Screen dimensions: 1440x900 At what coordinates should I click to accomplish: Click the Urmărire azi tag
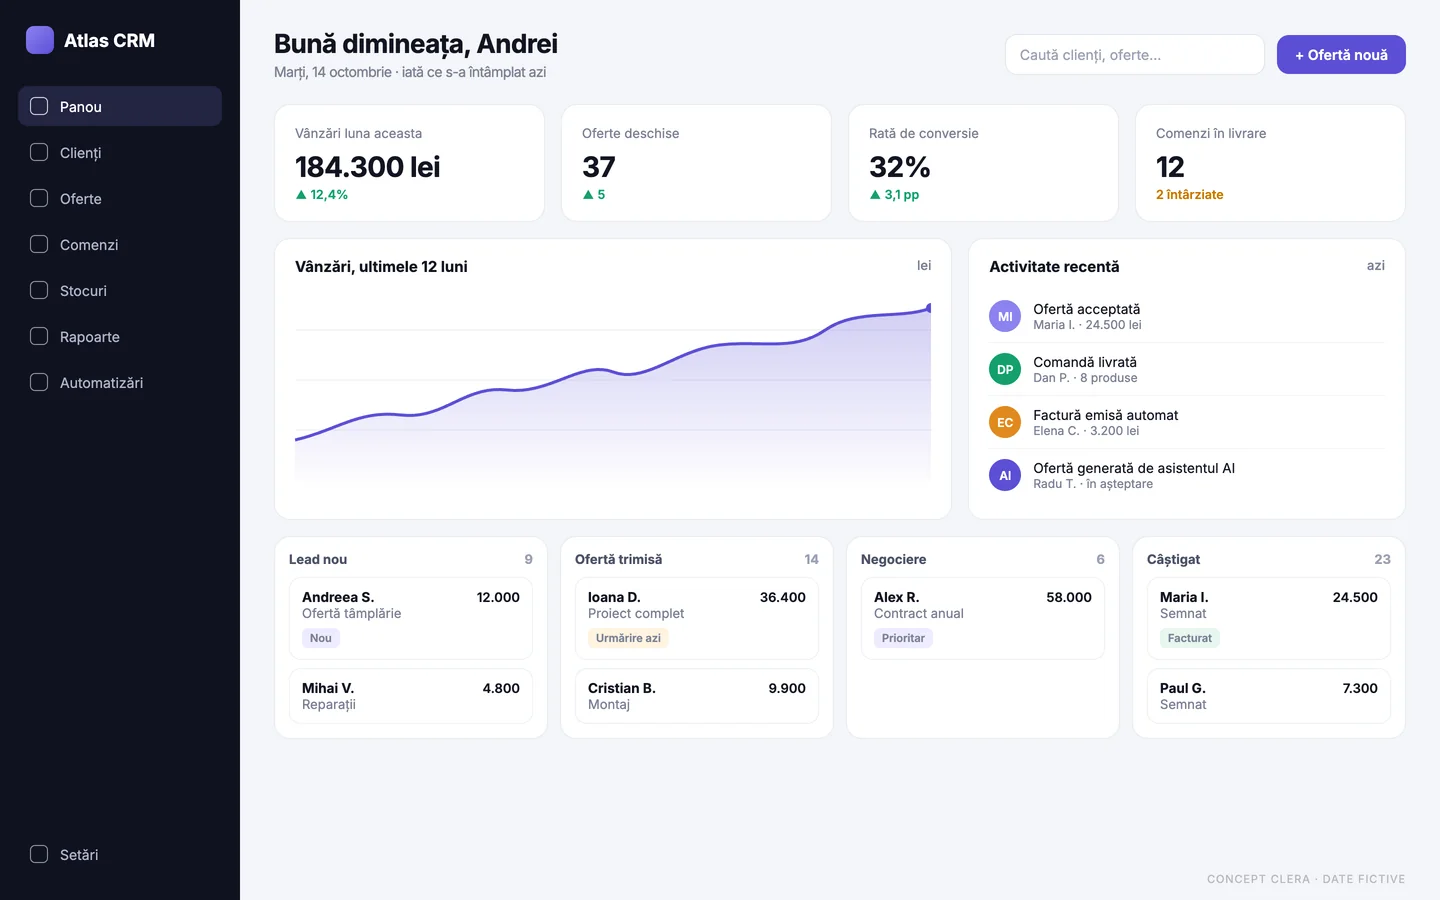pos(628,638)
